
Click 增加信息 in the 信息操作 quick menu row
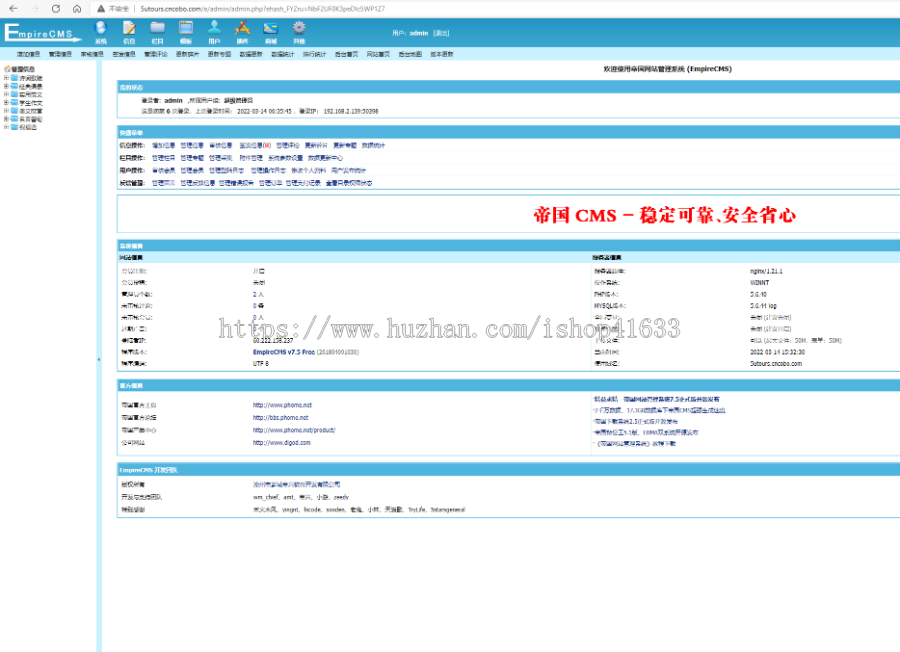[164, 145]
